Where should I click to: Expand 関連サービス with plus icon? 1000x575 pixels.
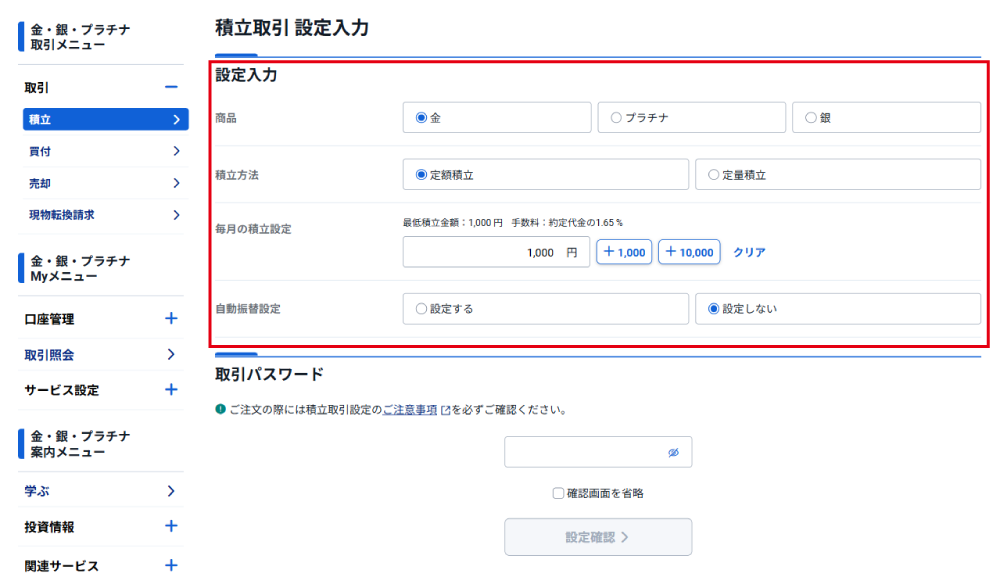coord(171,565)
